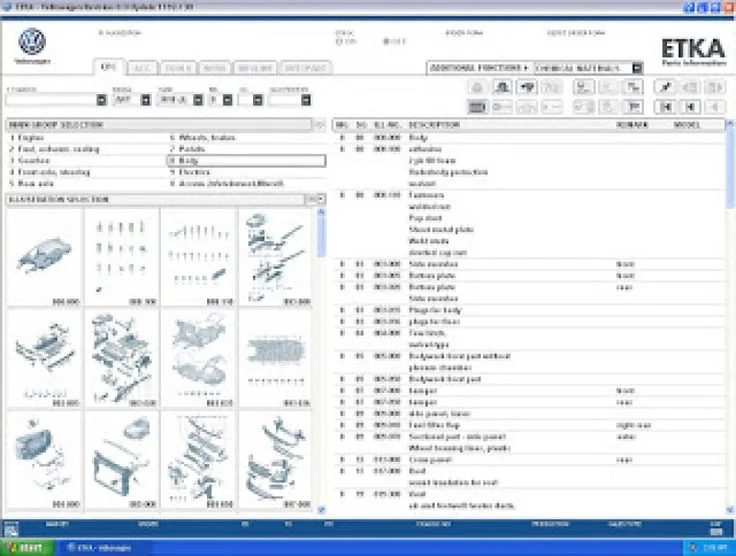Click the wrench tool icon in the toolbar
Screen dimensions: 736x556
(662, 87)
